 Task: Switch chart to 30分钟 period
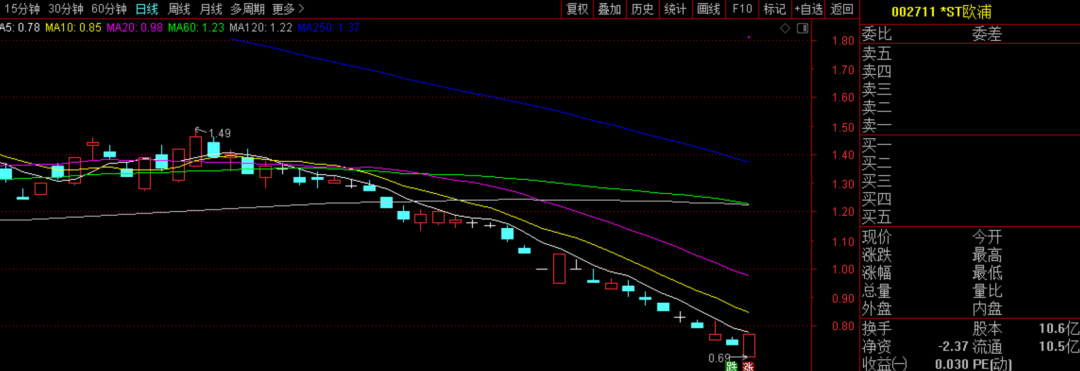(65, 9)
